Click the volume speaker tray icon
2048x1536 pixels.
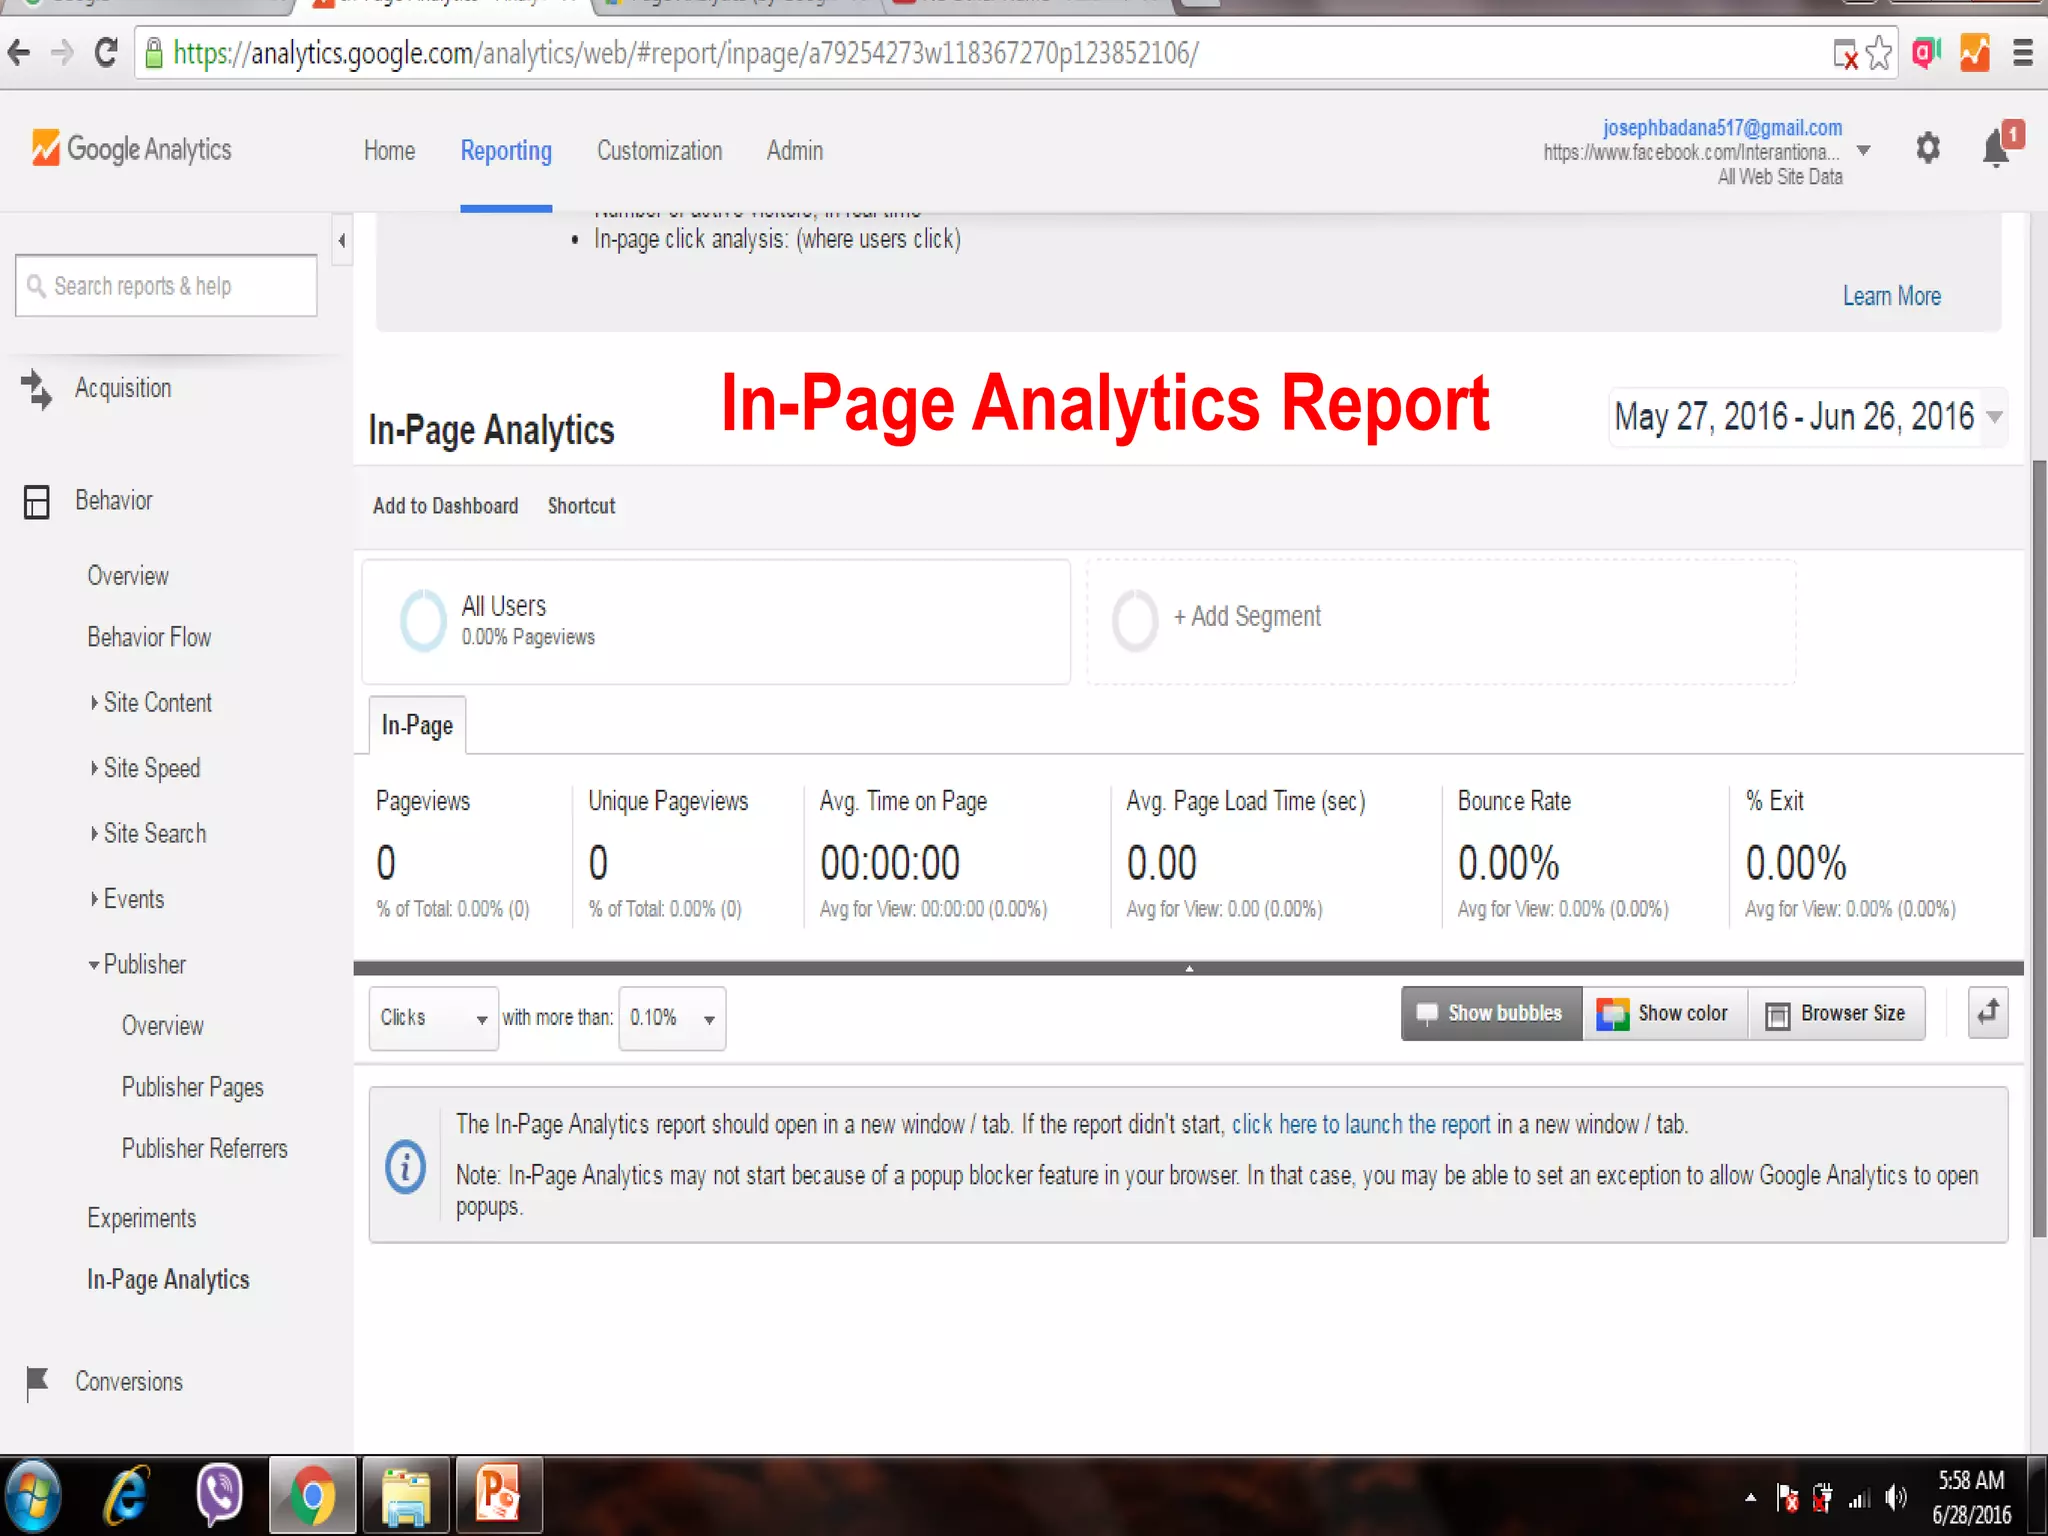point(1895,1497)
